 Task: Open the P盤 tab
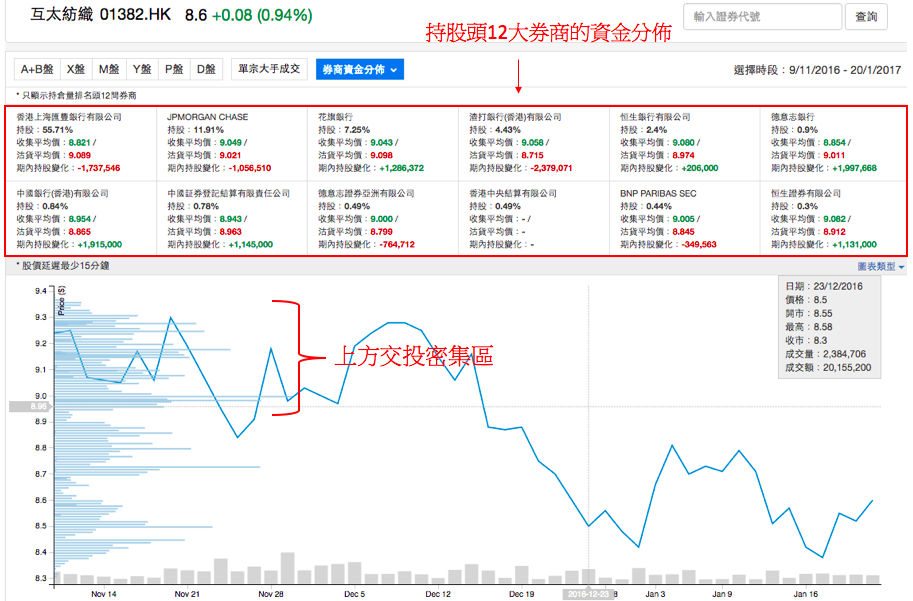click(x=174, y=69)
